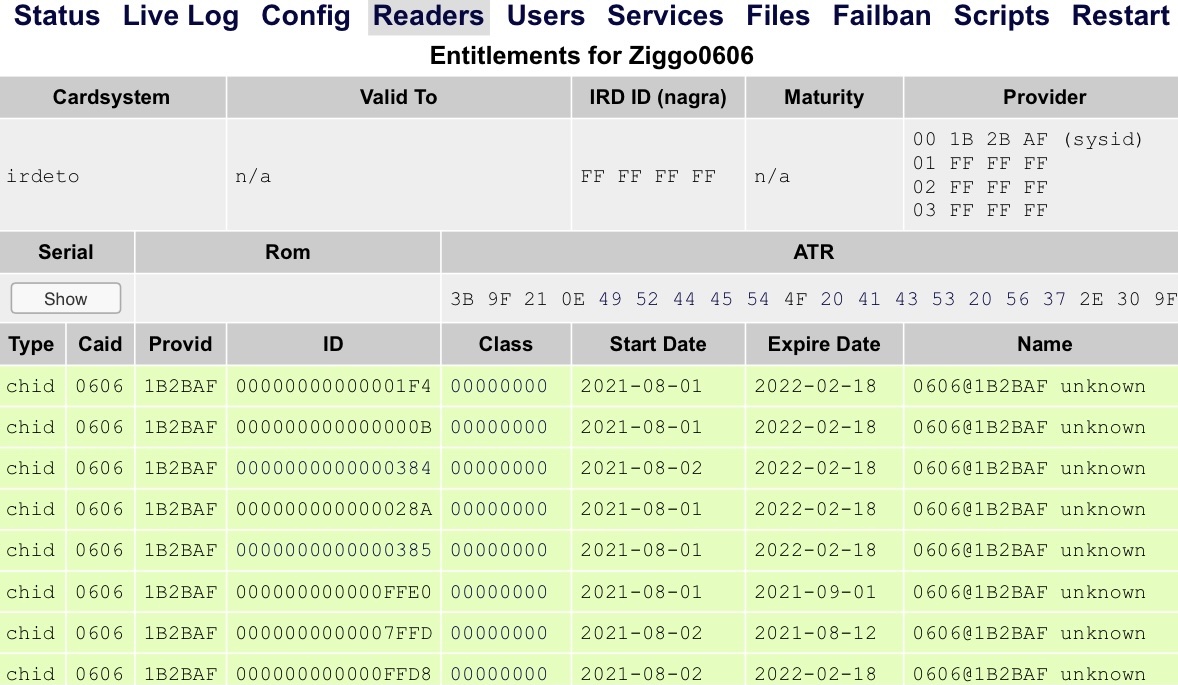
Task: Click the 03 FF FF FF provider line
Action: [x=980, y=211]
